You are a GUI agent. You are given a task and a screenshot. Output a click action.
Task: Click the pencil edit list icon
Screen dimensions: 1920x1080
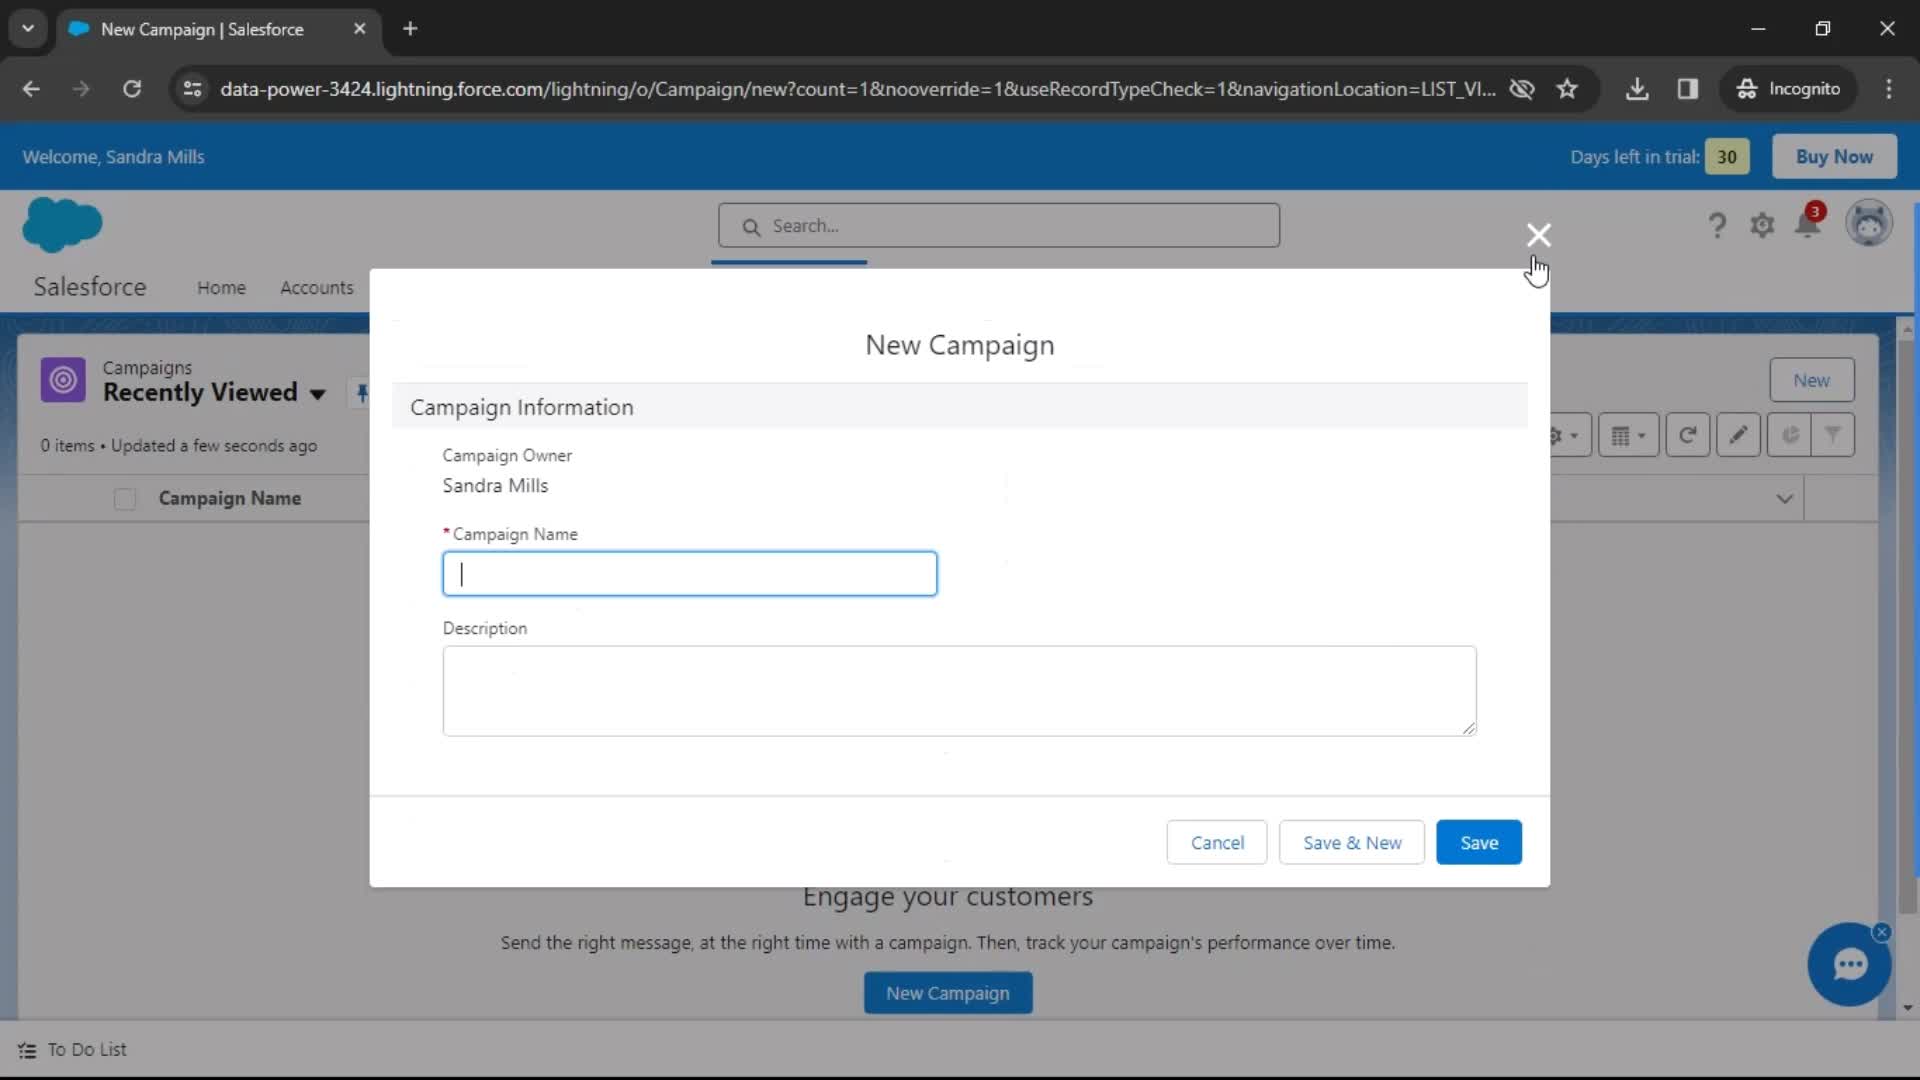(x=1738, y=436)
